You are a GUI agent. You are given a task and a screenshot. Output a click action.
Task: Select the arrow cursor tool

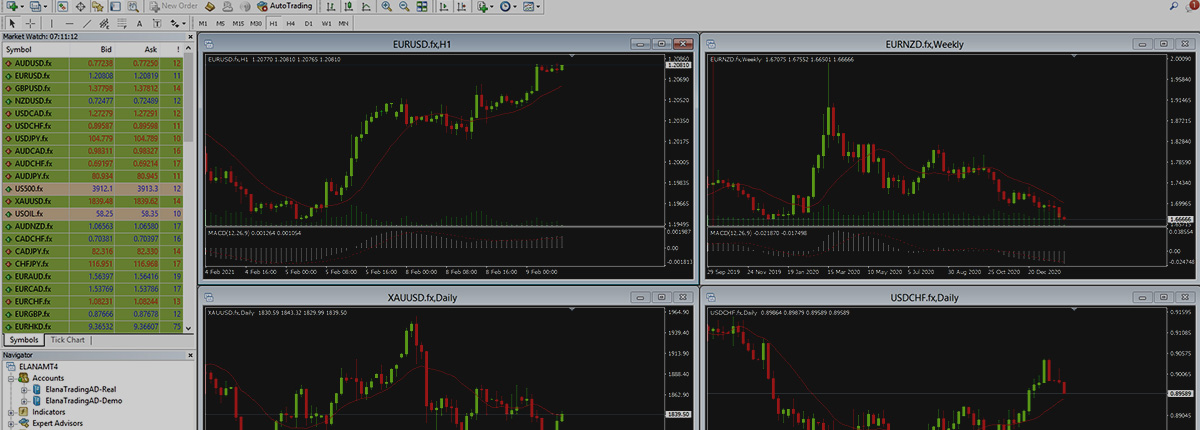pyautogui.click(x=12, y=23)
